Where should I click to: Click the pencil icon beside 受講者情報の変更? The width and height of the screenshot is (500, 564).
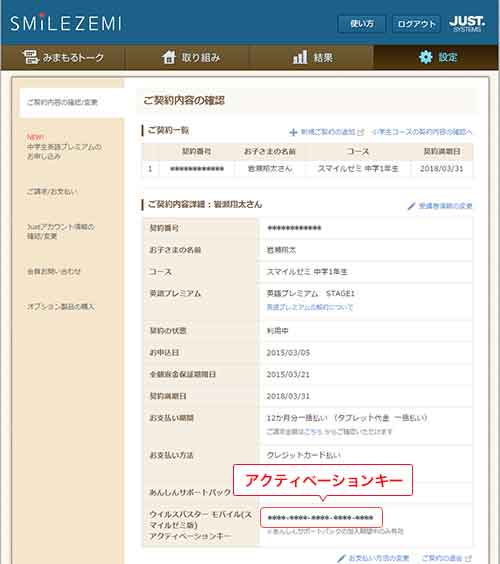(411, 206)
